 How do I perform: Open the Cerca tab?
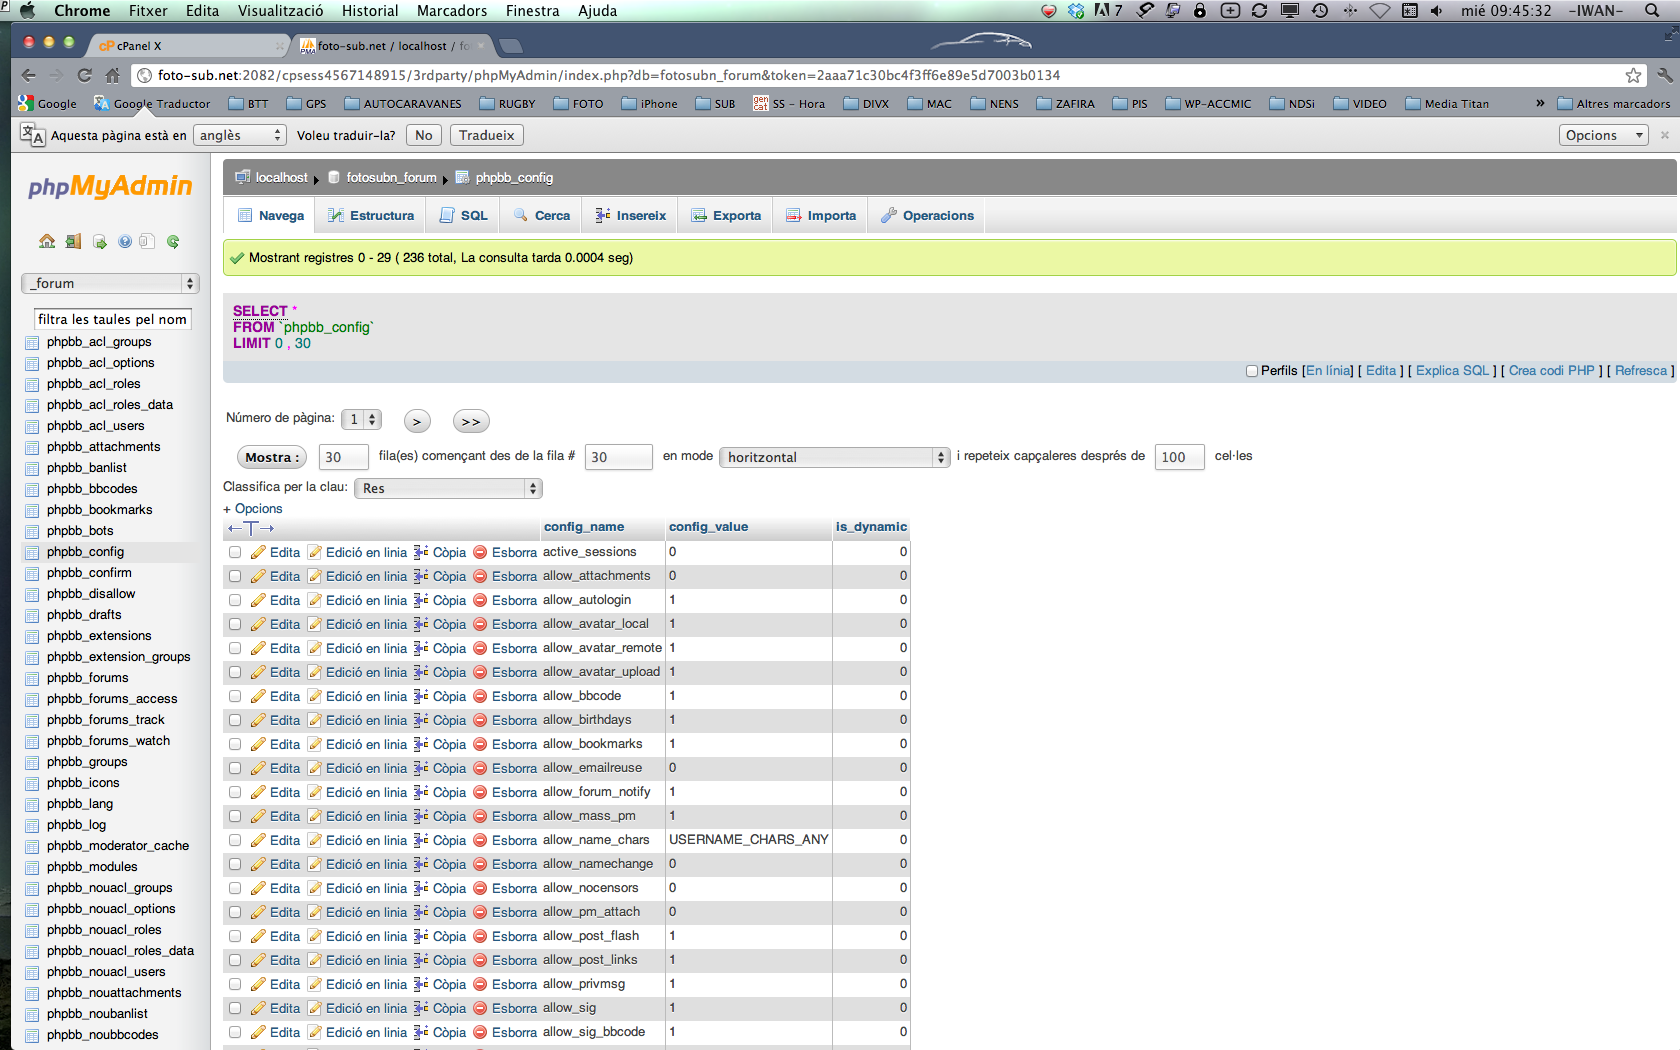(541, 216)
